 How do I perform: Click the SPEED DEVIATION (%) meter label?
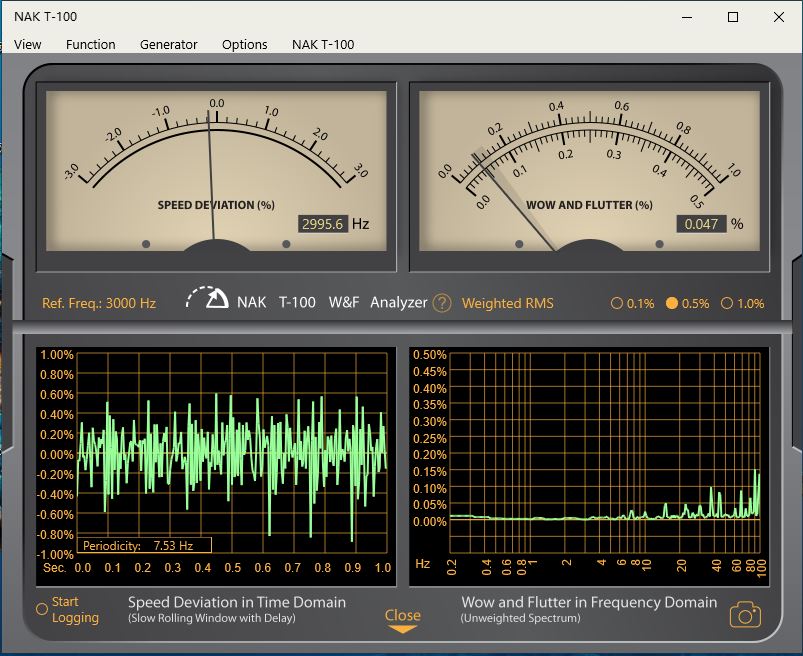click(x=216, y=205)
